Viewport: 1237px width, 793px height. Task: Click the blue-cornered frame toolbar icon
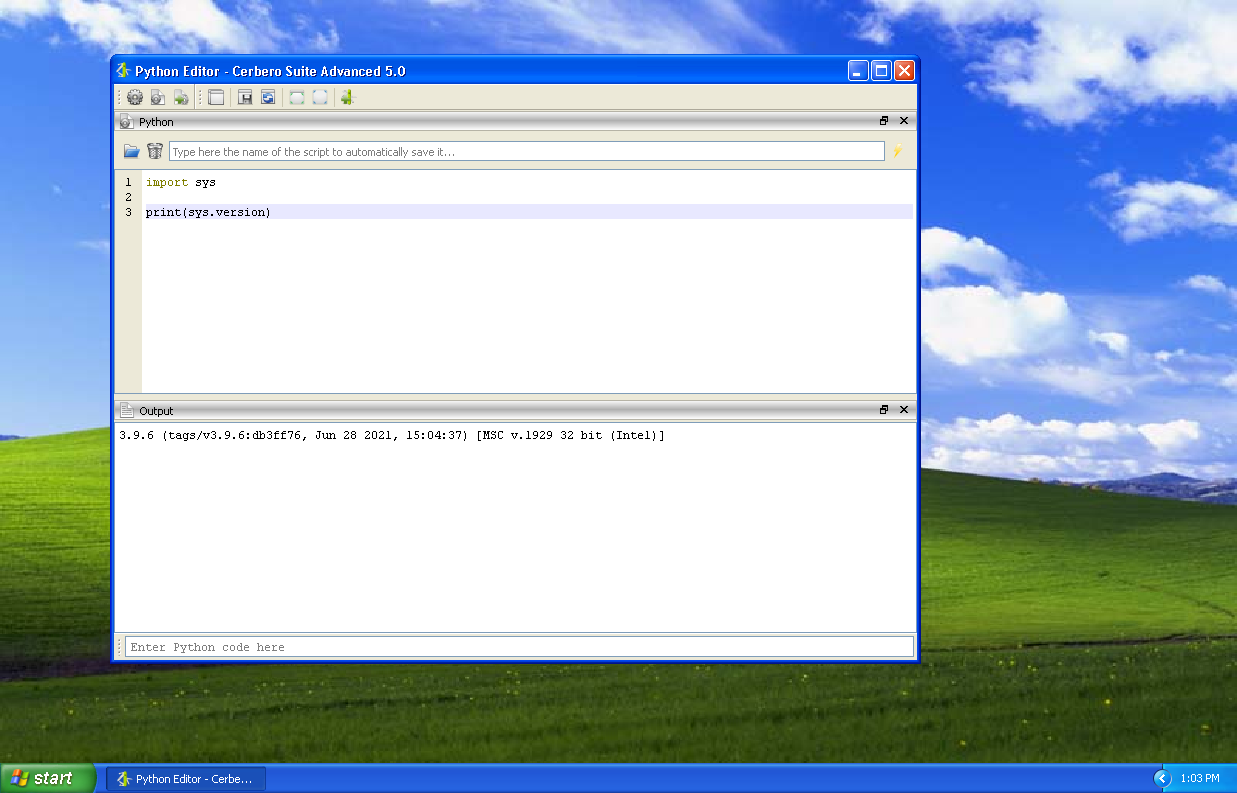320,97
